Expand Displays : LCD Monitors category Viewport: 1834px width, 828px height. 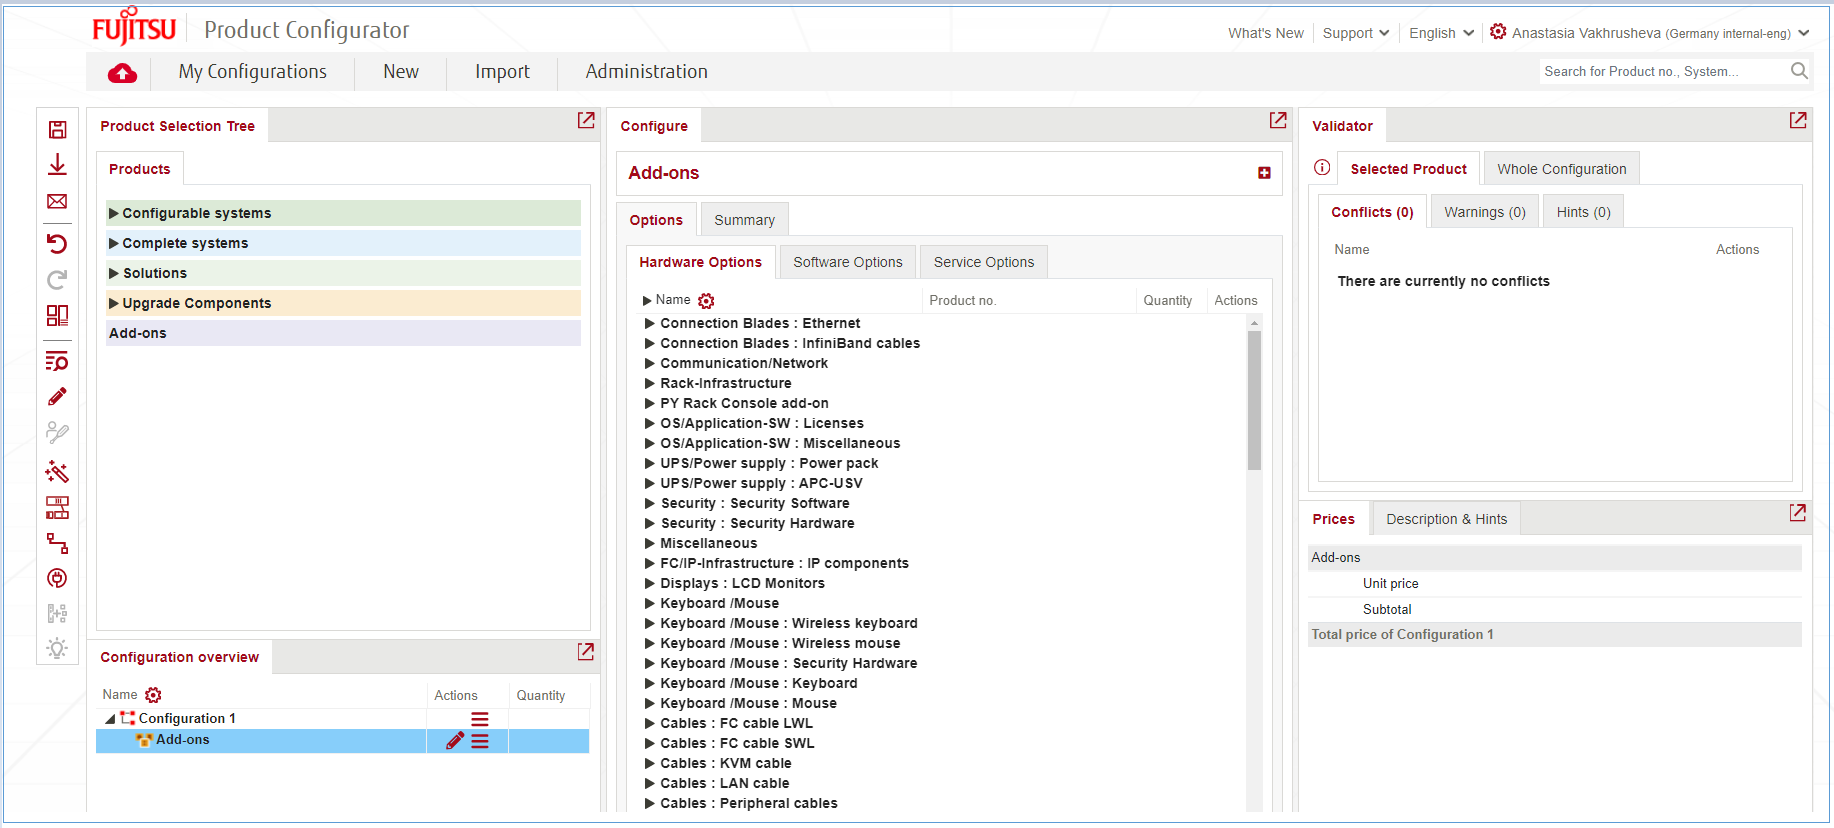[x=650, y=583]
